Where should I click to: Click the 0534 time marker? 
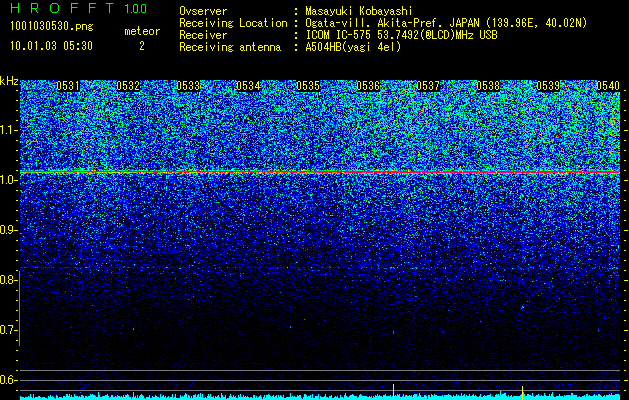[x=248, y=86]
